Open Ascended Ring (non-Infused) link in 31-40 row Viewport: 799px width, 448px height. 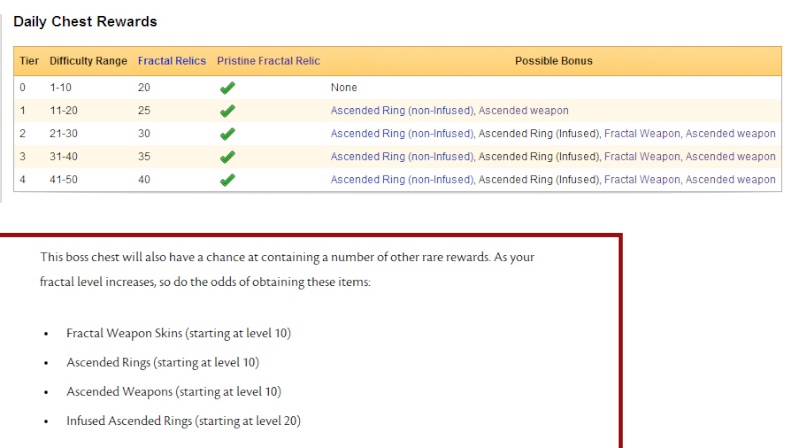tap(402, 156)
